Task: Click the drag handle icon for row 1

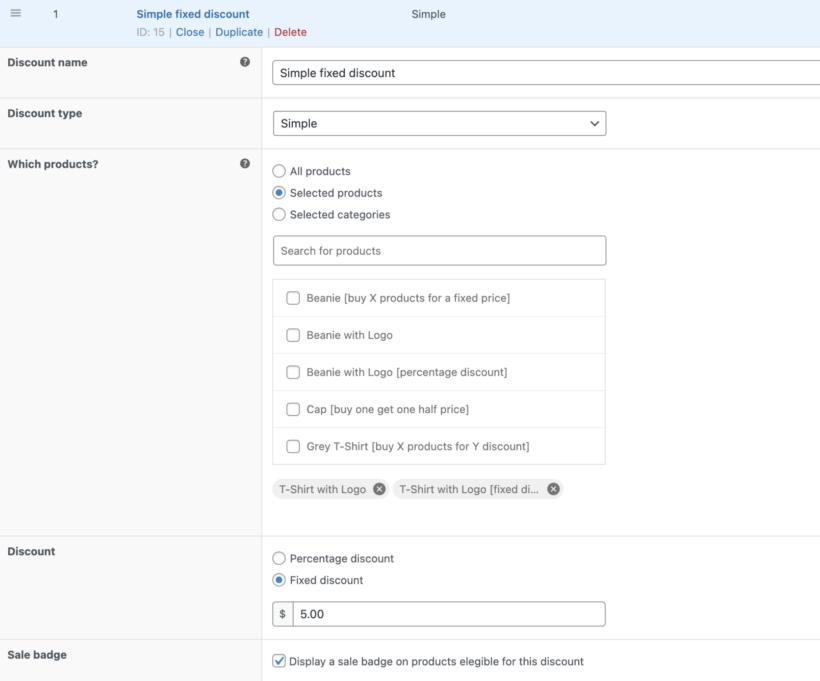Action: pyautogui.click(x=16, y=14)
